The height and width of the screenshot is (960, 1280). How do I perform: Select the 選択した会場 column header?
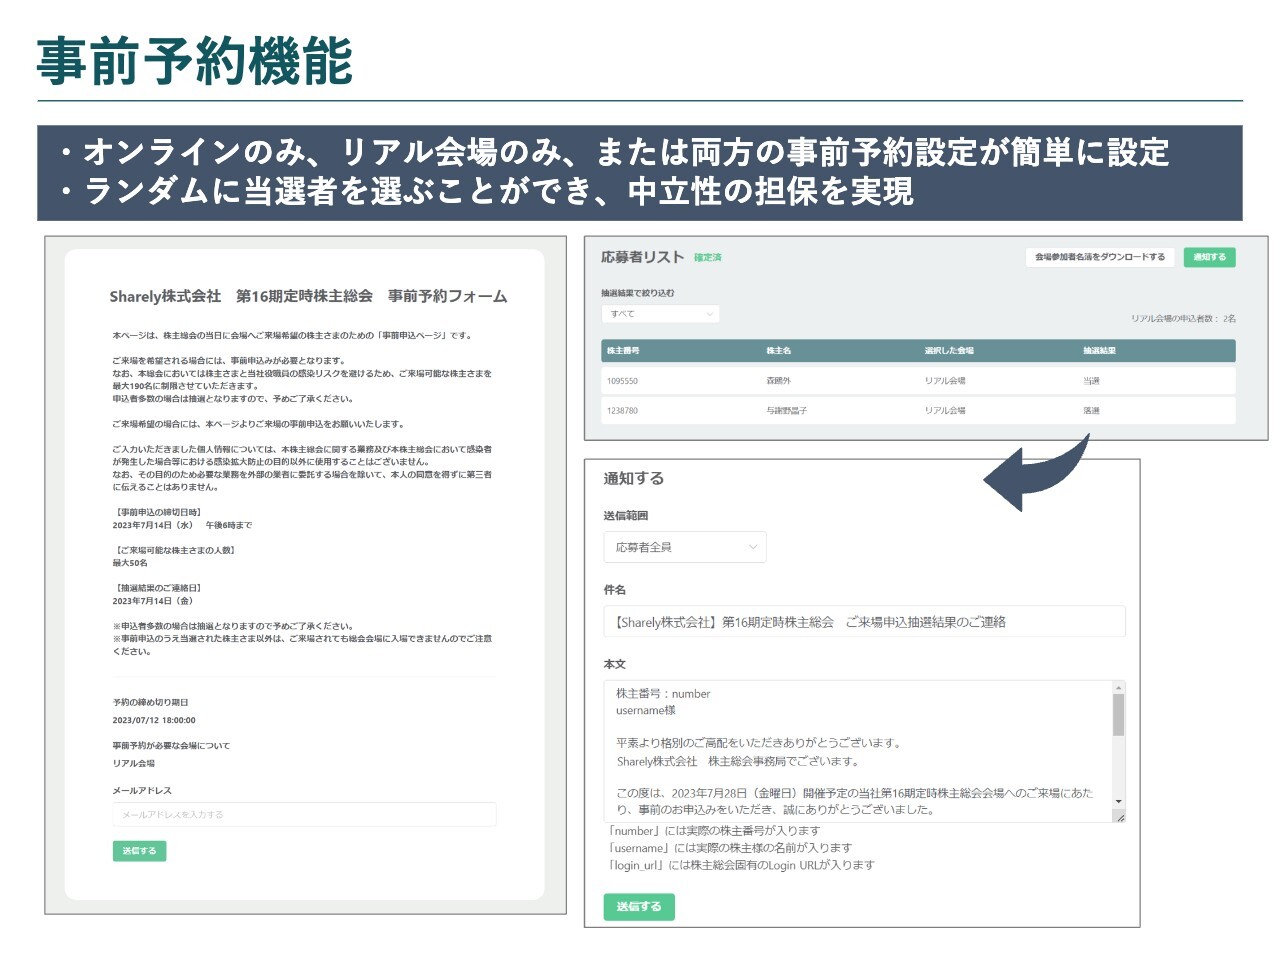click(949, 351)
